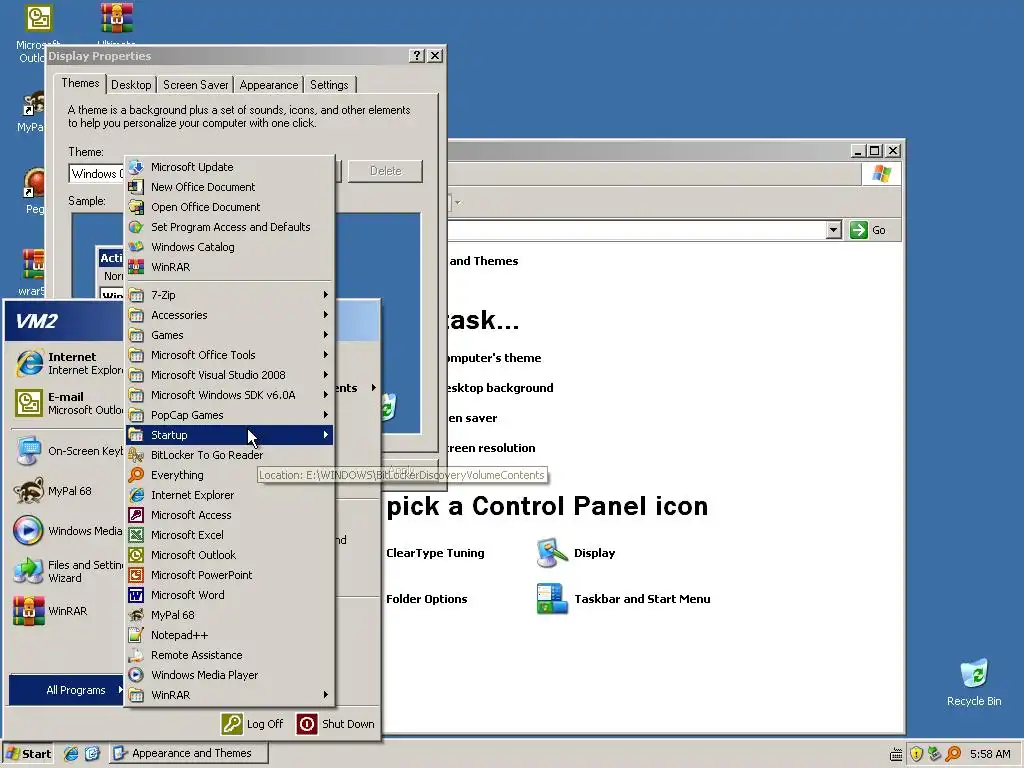Screen dimensions: 1024x768
Task: Select the Themes tab
Action: coord(80,84)
